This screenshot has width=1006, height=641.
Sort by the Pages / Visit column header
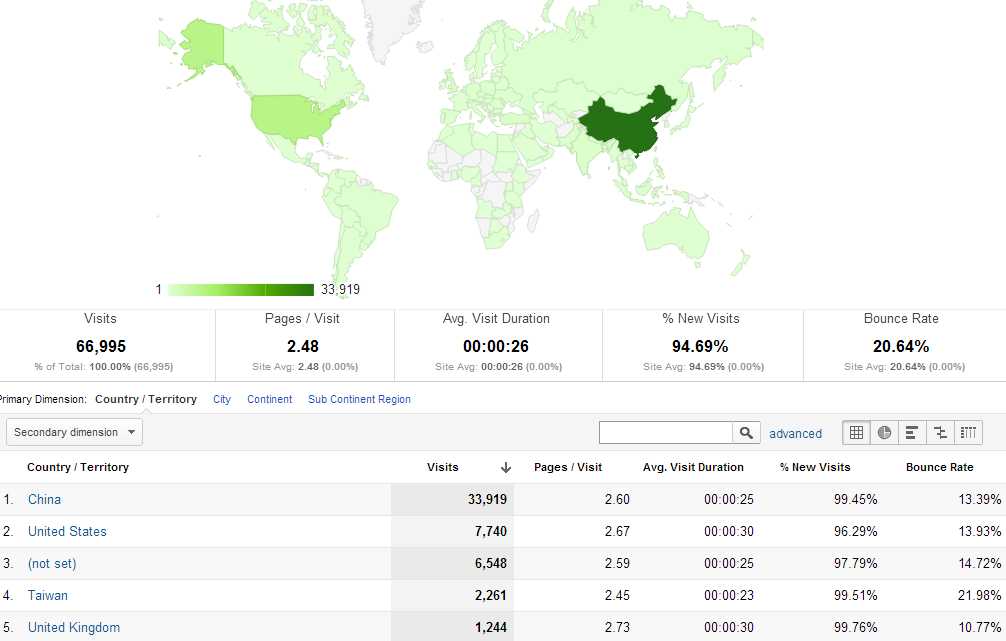pos(568,467)
